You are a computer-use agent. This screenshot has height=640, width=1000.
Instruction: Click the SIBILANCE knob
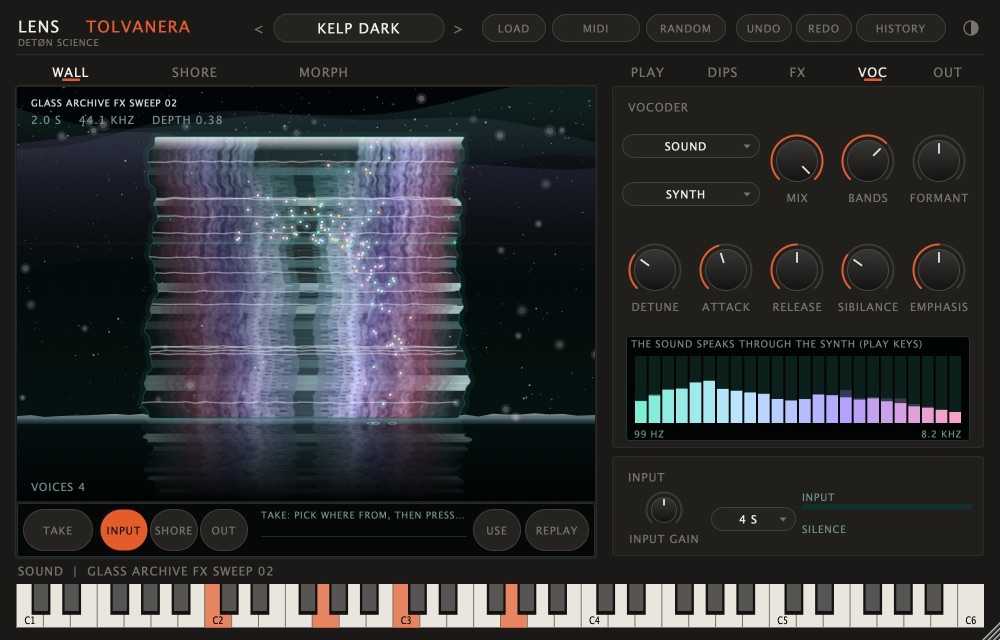867,269
